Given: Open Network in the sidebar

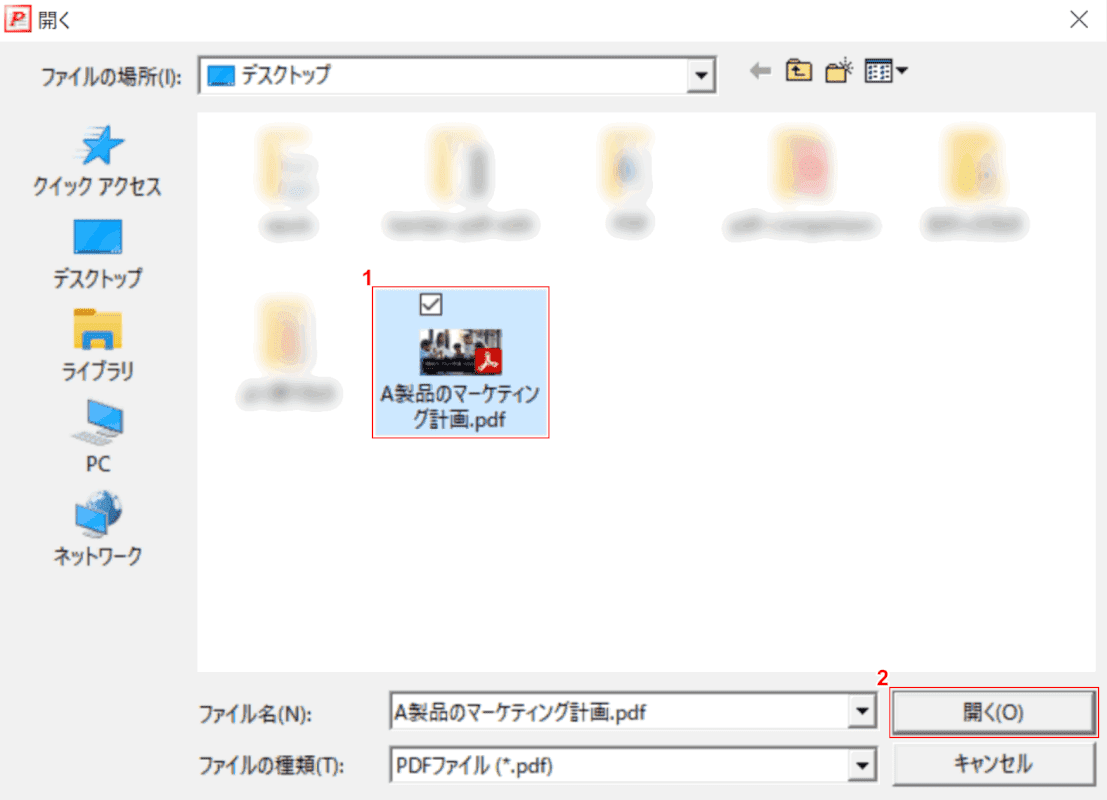Looking at the screenshot, I should click(97, 529).
